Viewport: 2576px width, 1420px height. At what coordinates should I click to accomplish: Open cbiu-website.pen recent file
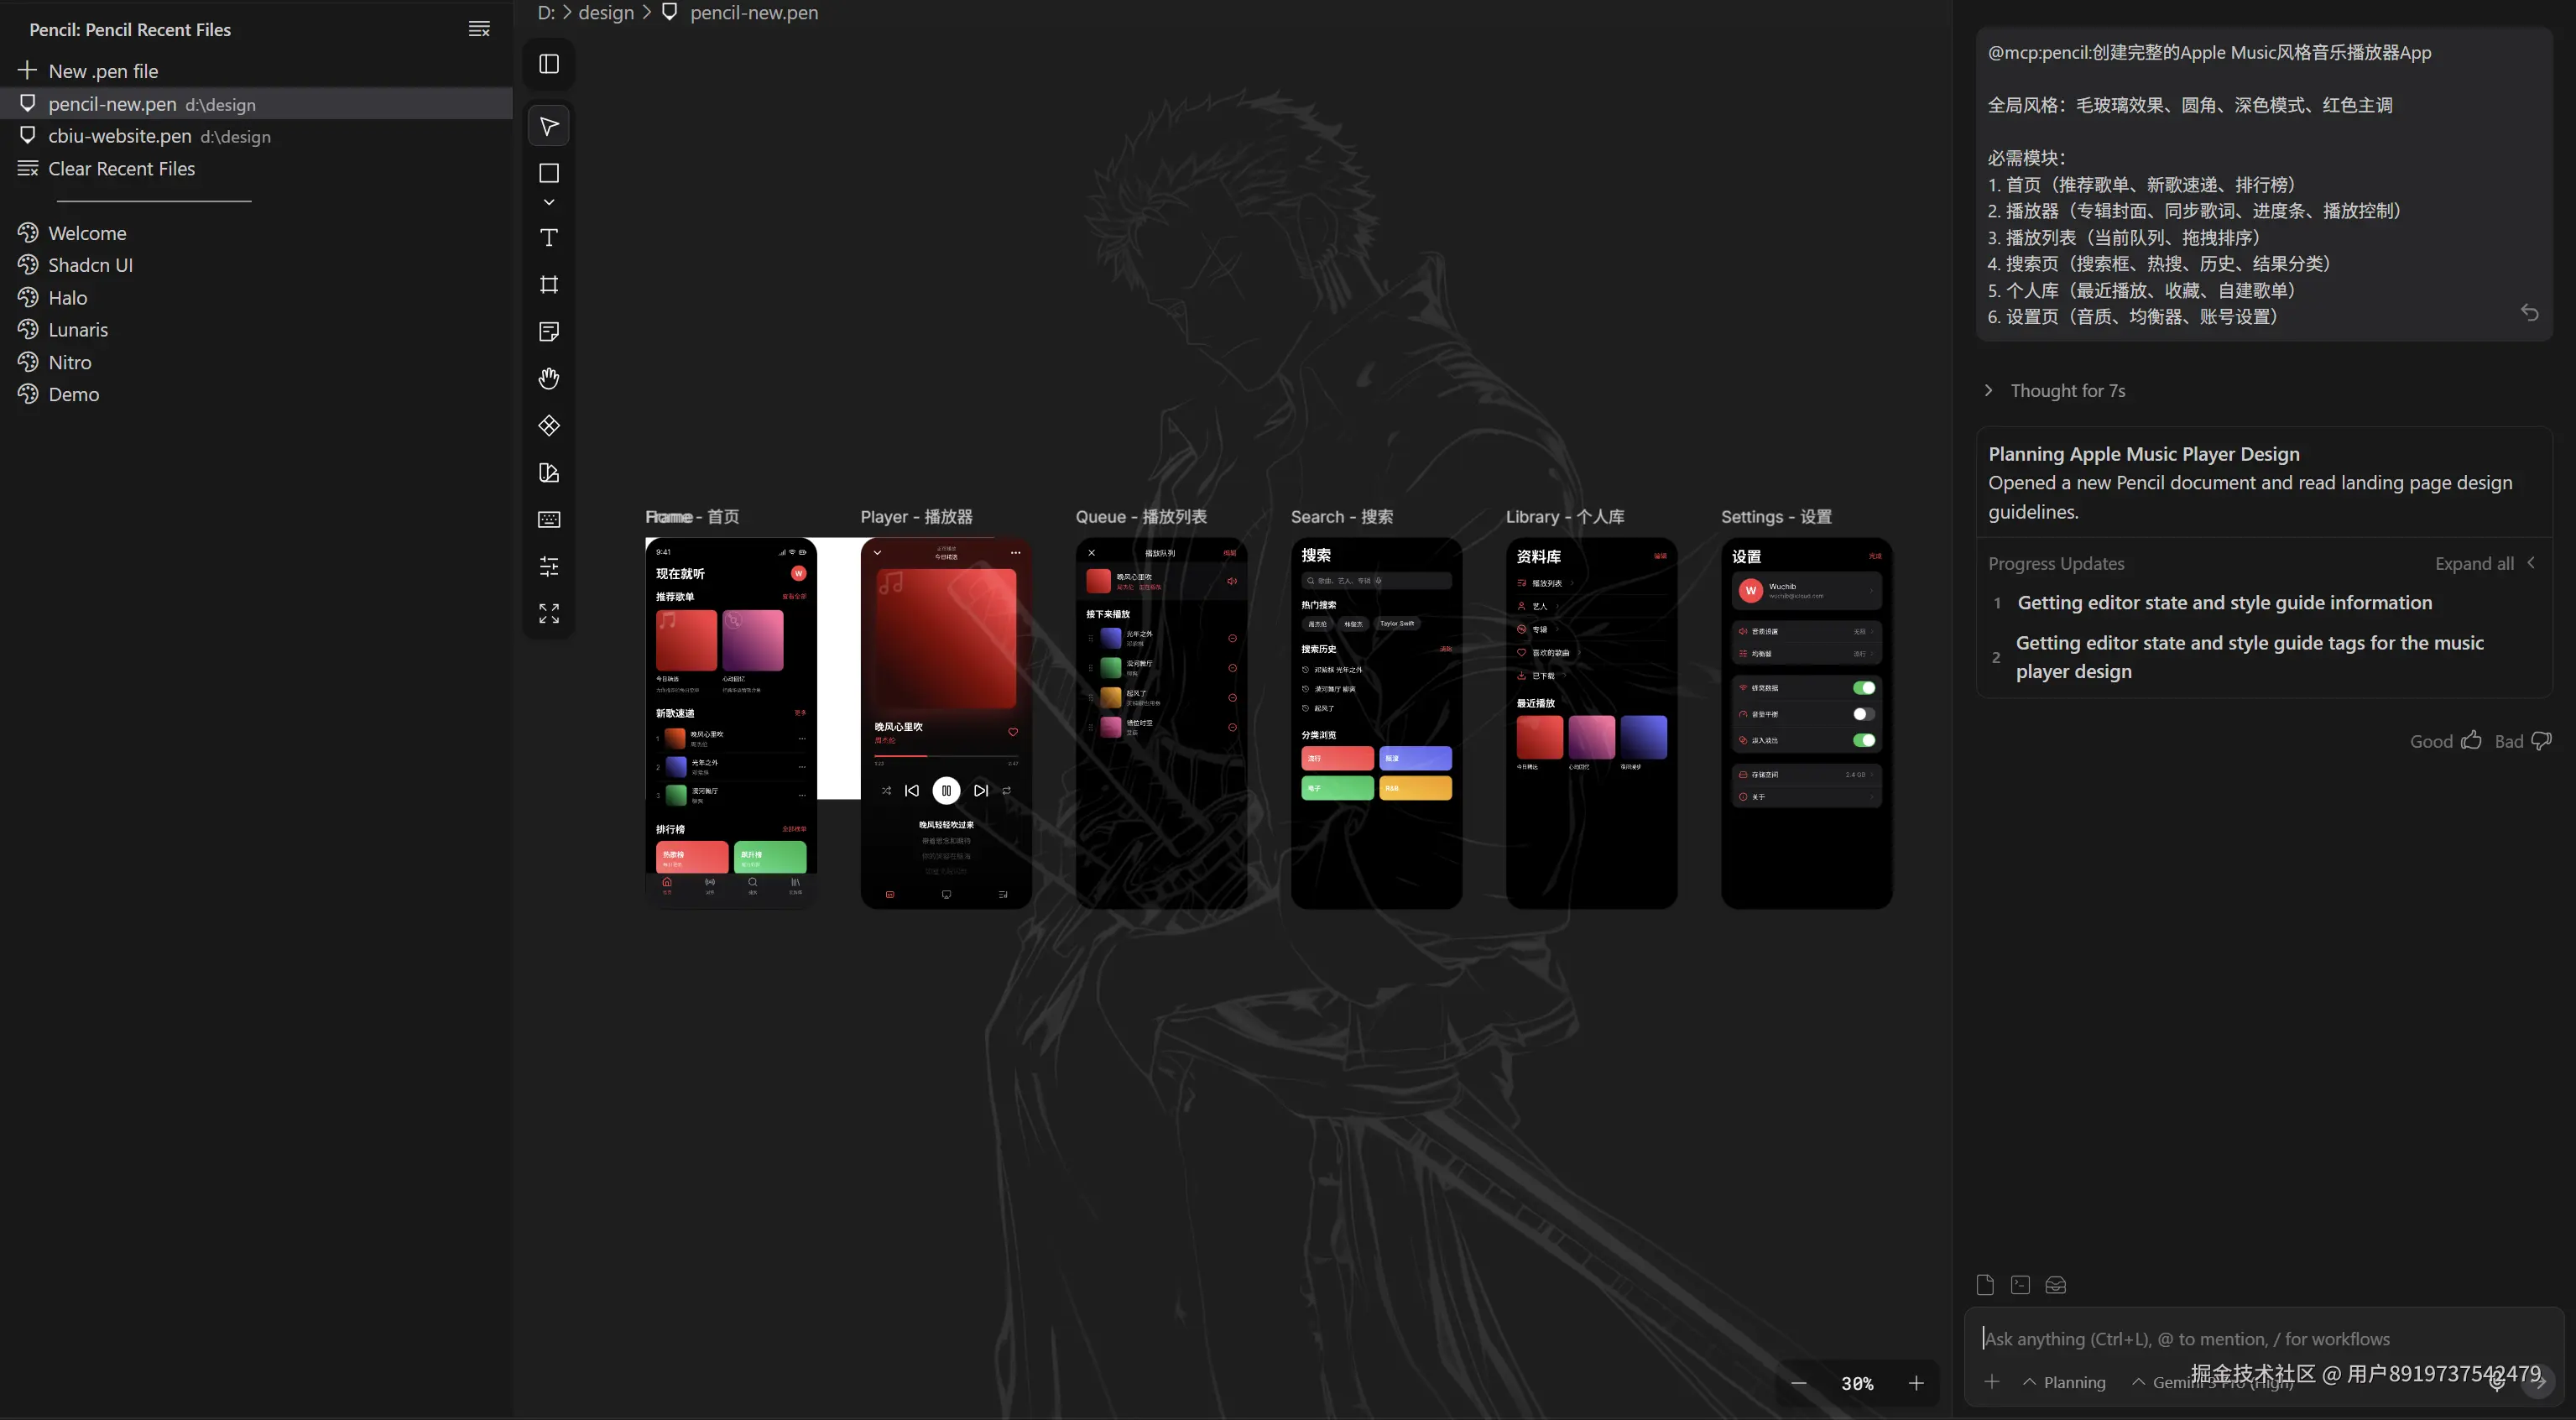coord(120,136)
